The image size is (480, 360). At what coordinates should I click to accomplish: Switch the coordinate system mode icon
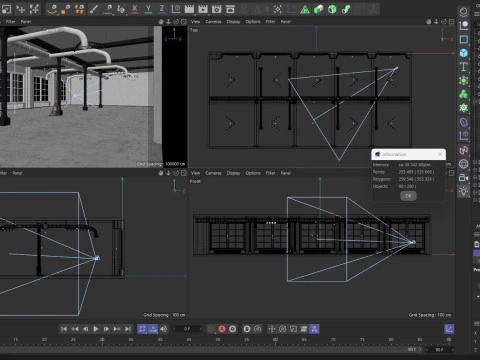(x=176, y=9)
